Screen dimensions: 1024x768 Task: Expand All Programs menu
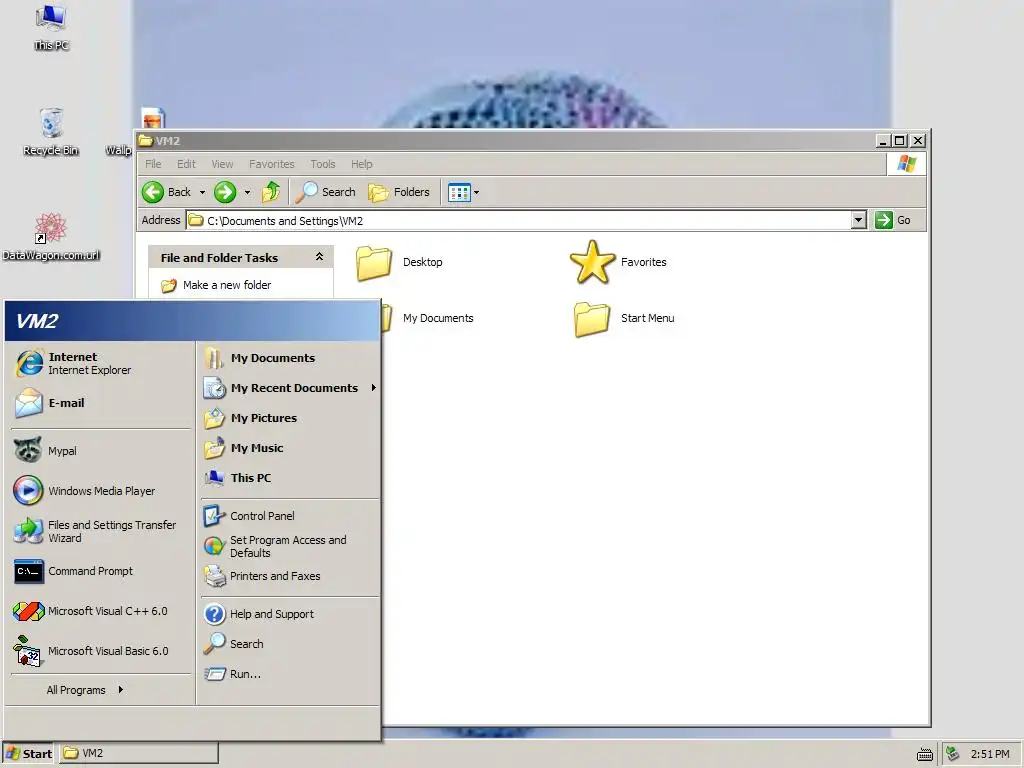(x=84, y=690)
